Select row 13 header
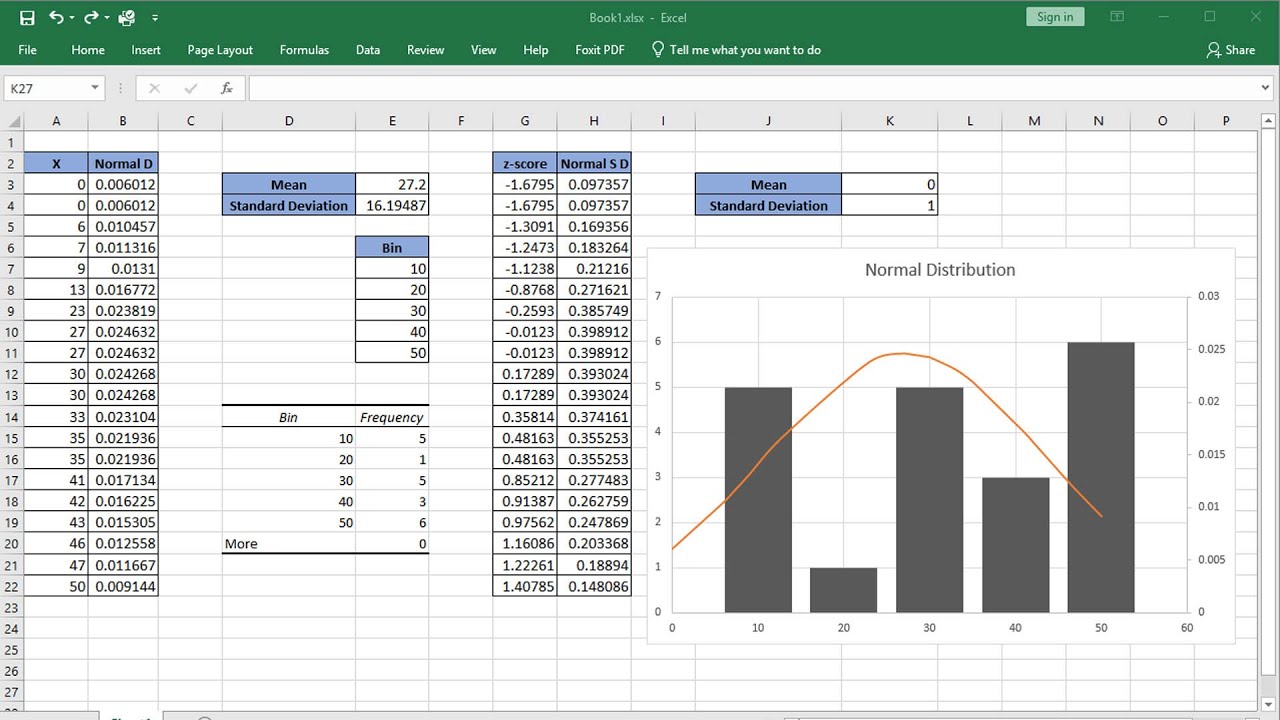The width and height of the screenshot is (1280, 720). pos(12,395)
